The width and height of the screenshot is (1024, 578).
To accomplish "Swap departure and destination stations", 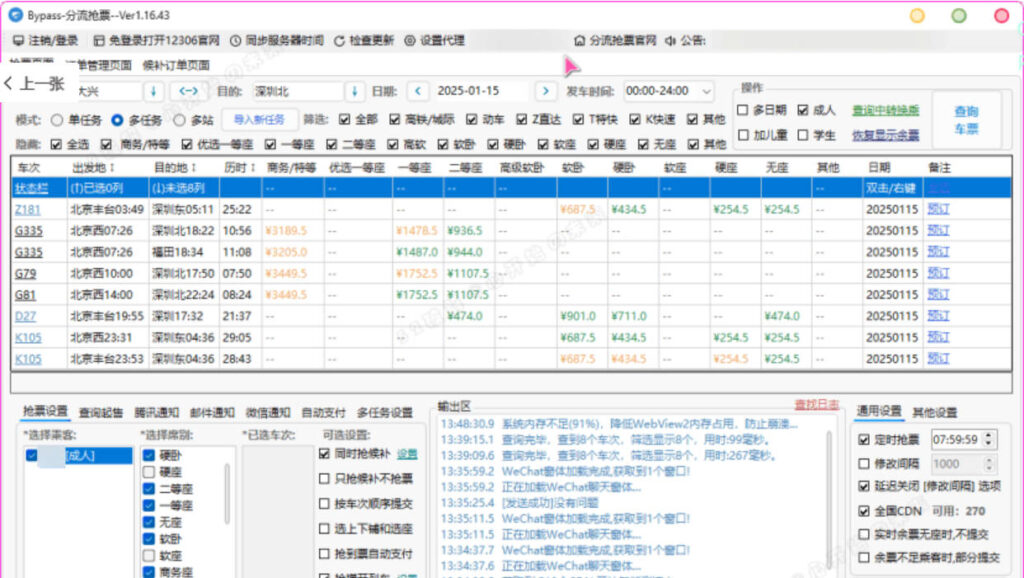I will (187, 91).
